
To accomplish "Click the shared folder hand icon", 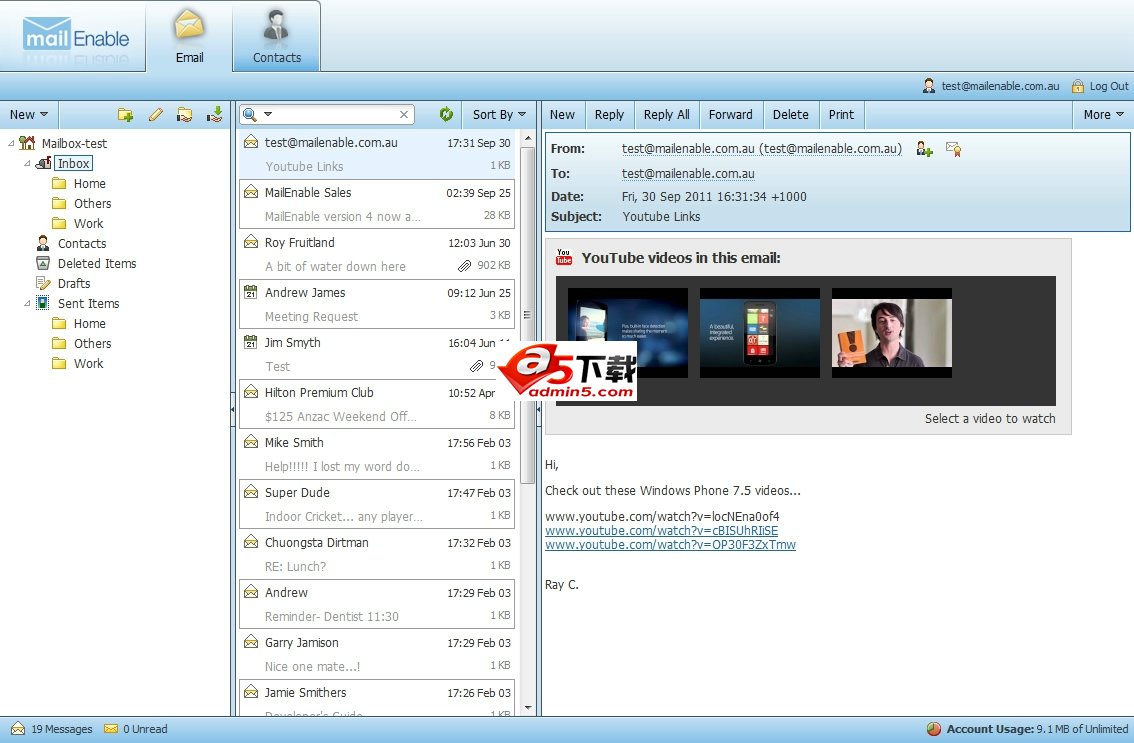I will (184, 115).
